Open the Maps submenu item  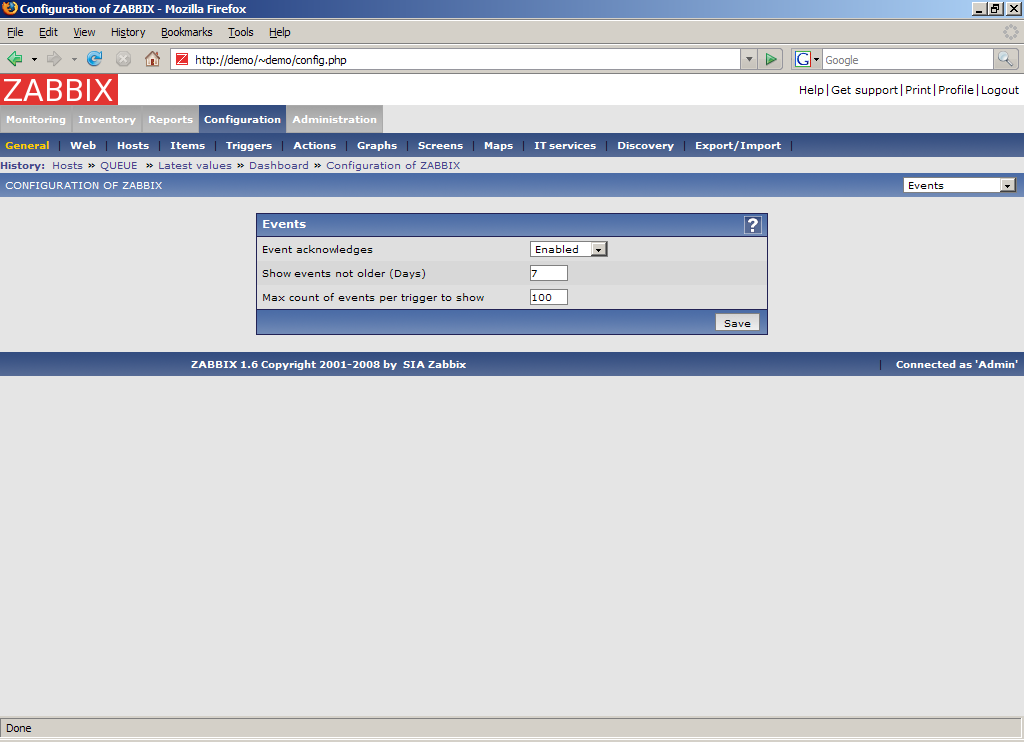point(498,146)
